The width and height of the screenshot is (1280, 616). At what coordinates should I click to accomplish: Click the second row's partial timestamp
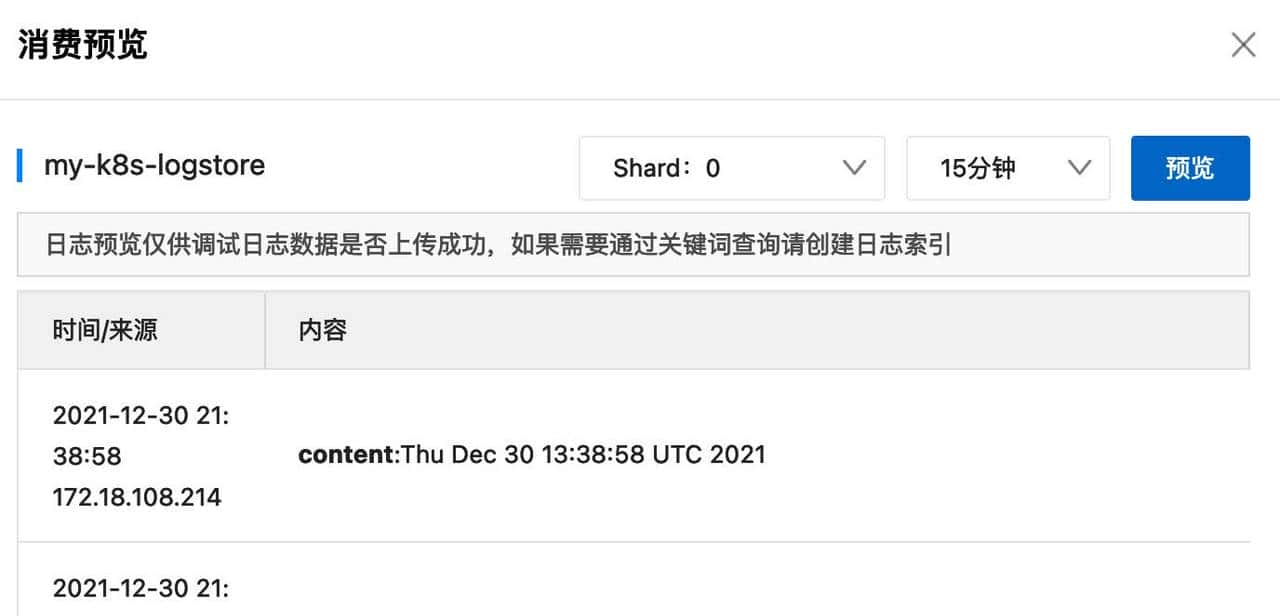pyautogui.click(x=140, y=588)
